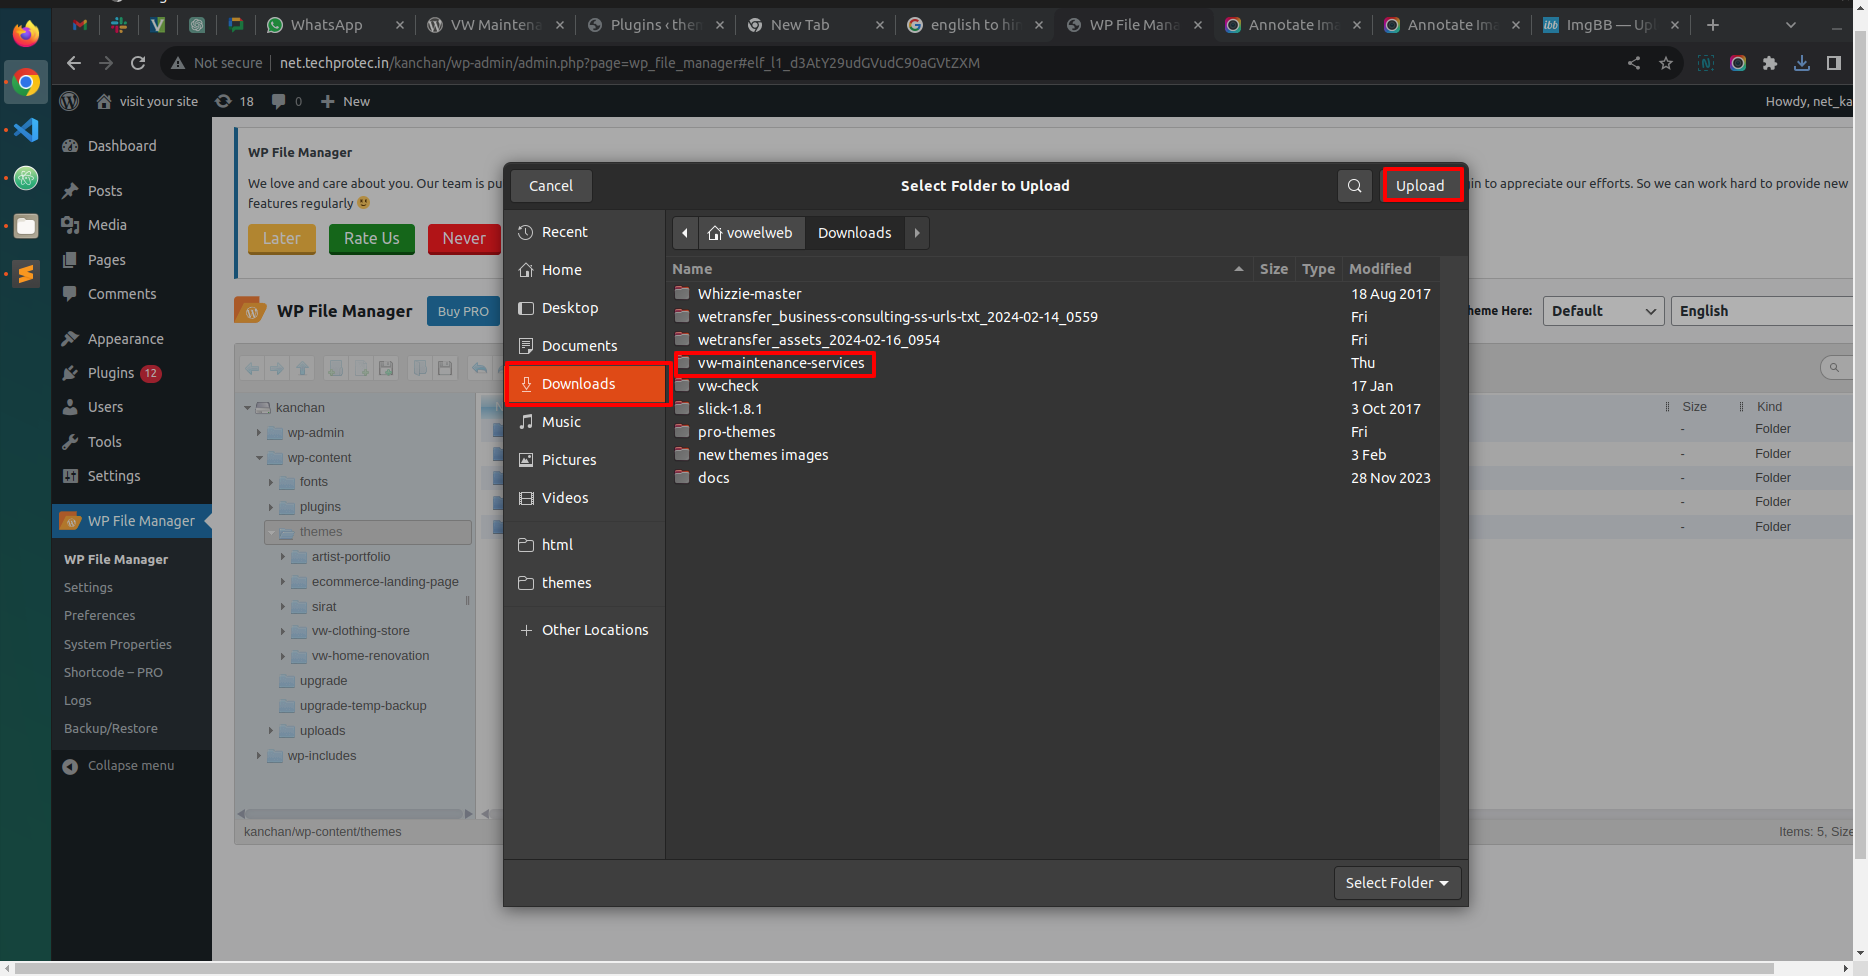
Task: Launch Sublime Text from the dock
Action: coord(26,274)
